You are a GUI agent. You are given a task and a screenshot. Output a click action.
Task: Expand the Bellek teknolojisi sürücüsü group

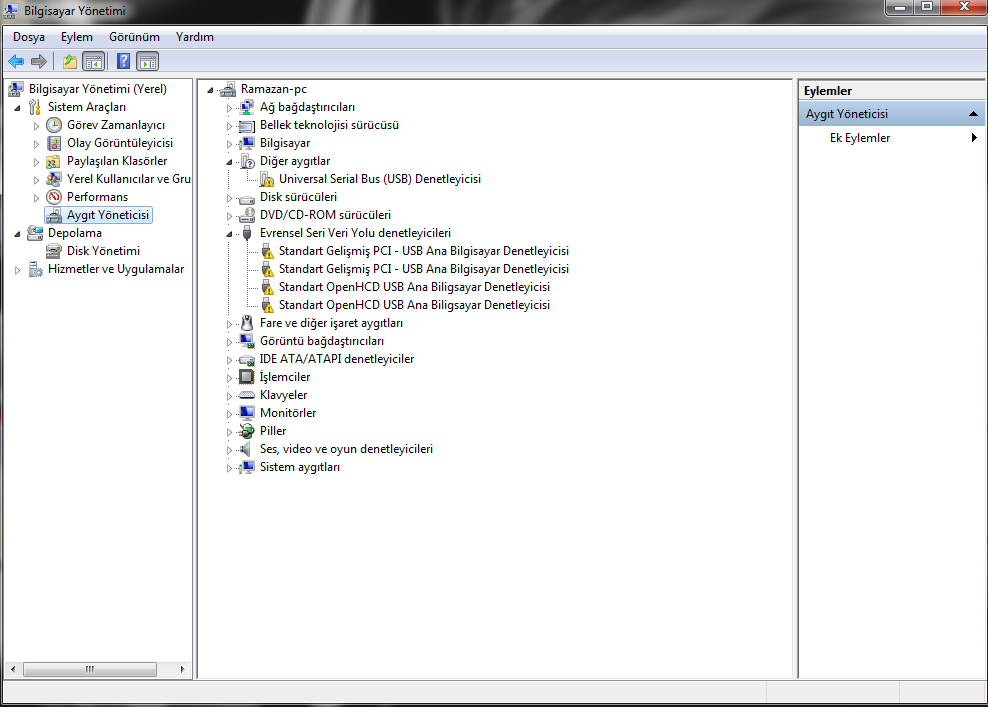(229, 126)
